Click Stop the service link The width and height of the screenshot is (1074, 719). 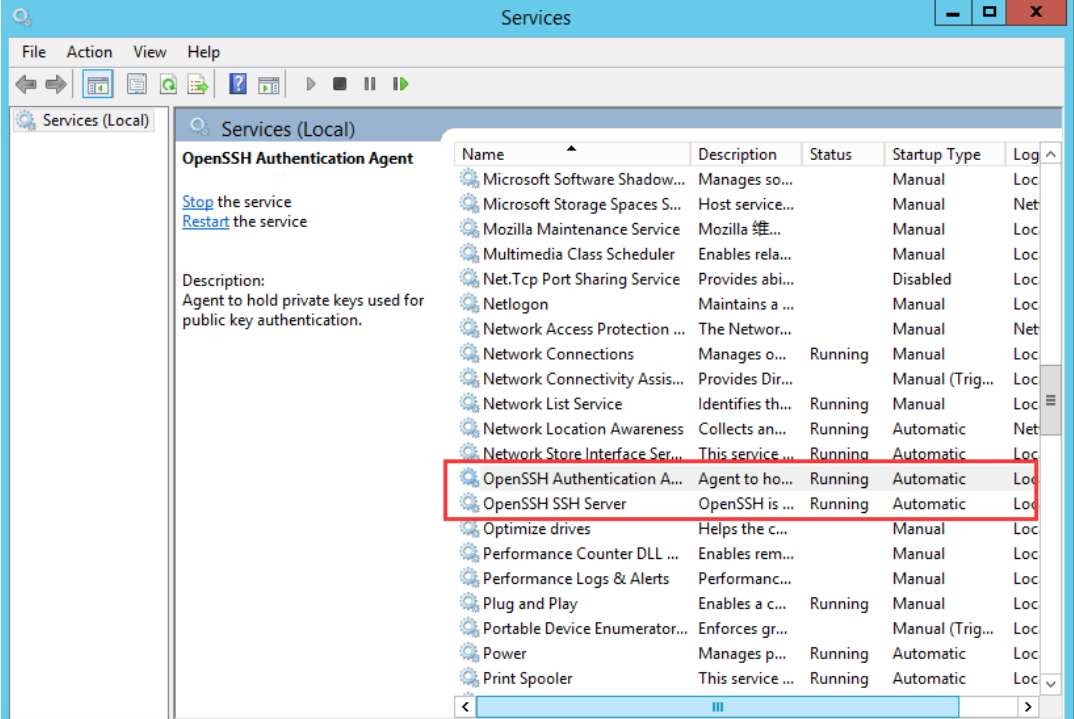pyautogui.click(x=197, y=202)
